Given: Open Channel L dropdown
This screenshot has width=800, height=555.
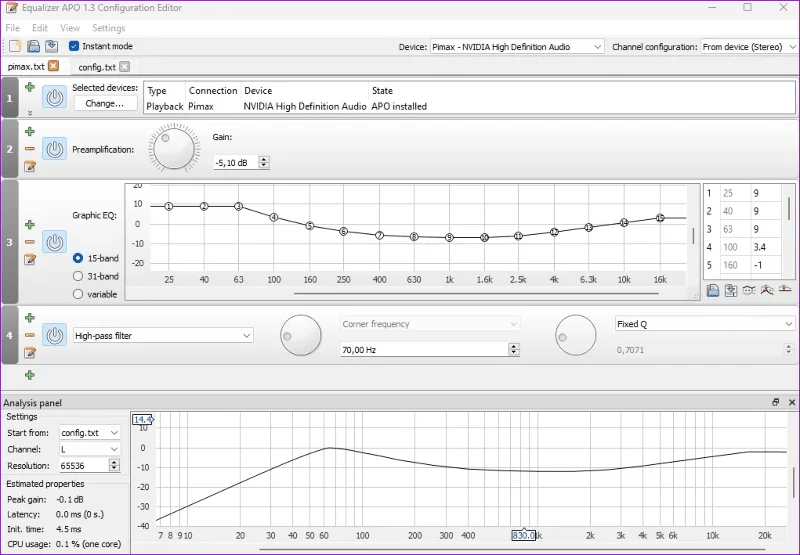Looking at the screenshot, I should pos(90,449).
